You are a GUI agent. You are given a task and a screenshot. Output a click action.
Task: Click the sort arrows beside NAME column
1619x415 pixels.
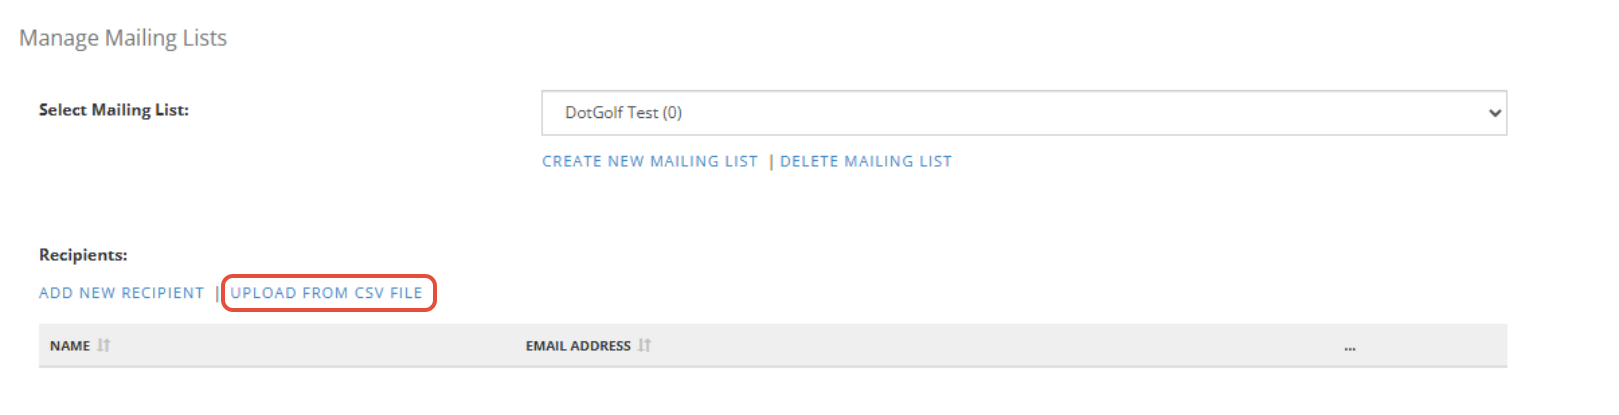[104, 346]
